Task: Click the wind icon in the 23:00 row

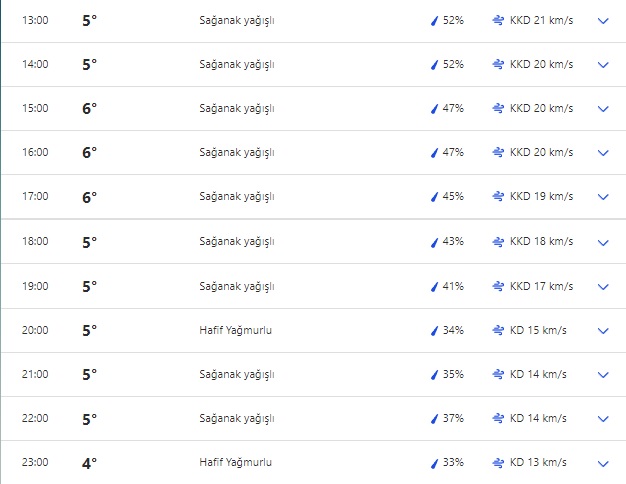Action: pos(497,462)
